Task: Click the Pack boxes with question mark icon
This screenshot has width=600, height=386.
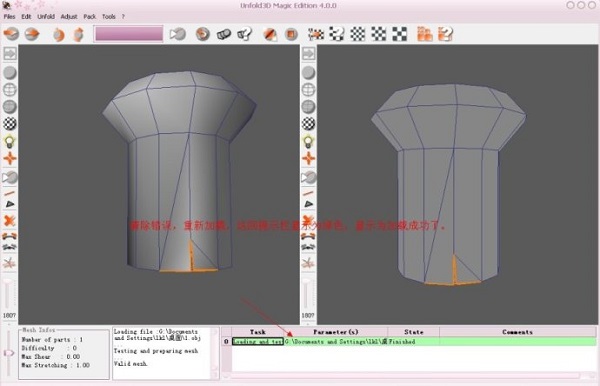Action: [445, 34]
